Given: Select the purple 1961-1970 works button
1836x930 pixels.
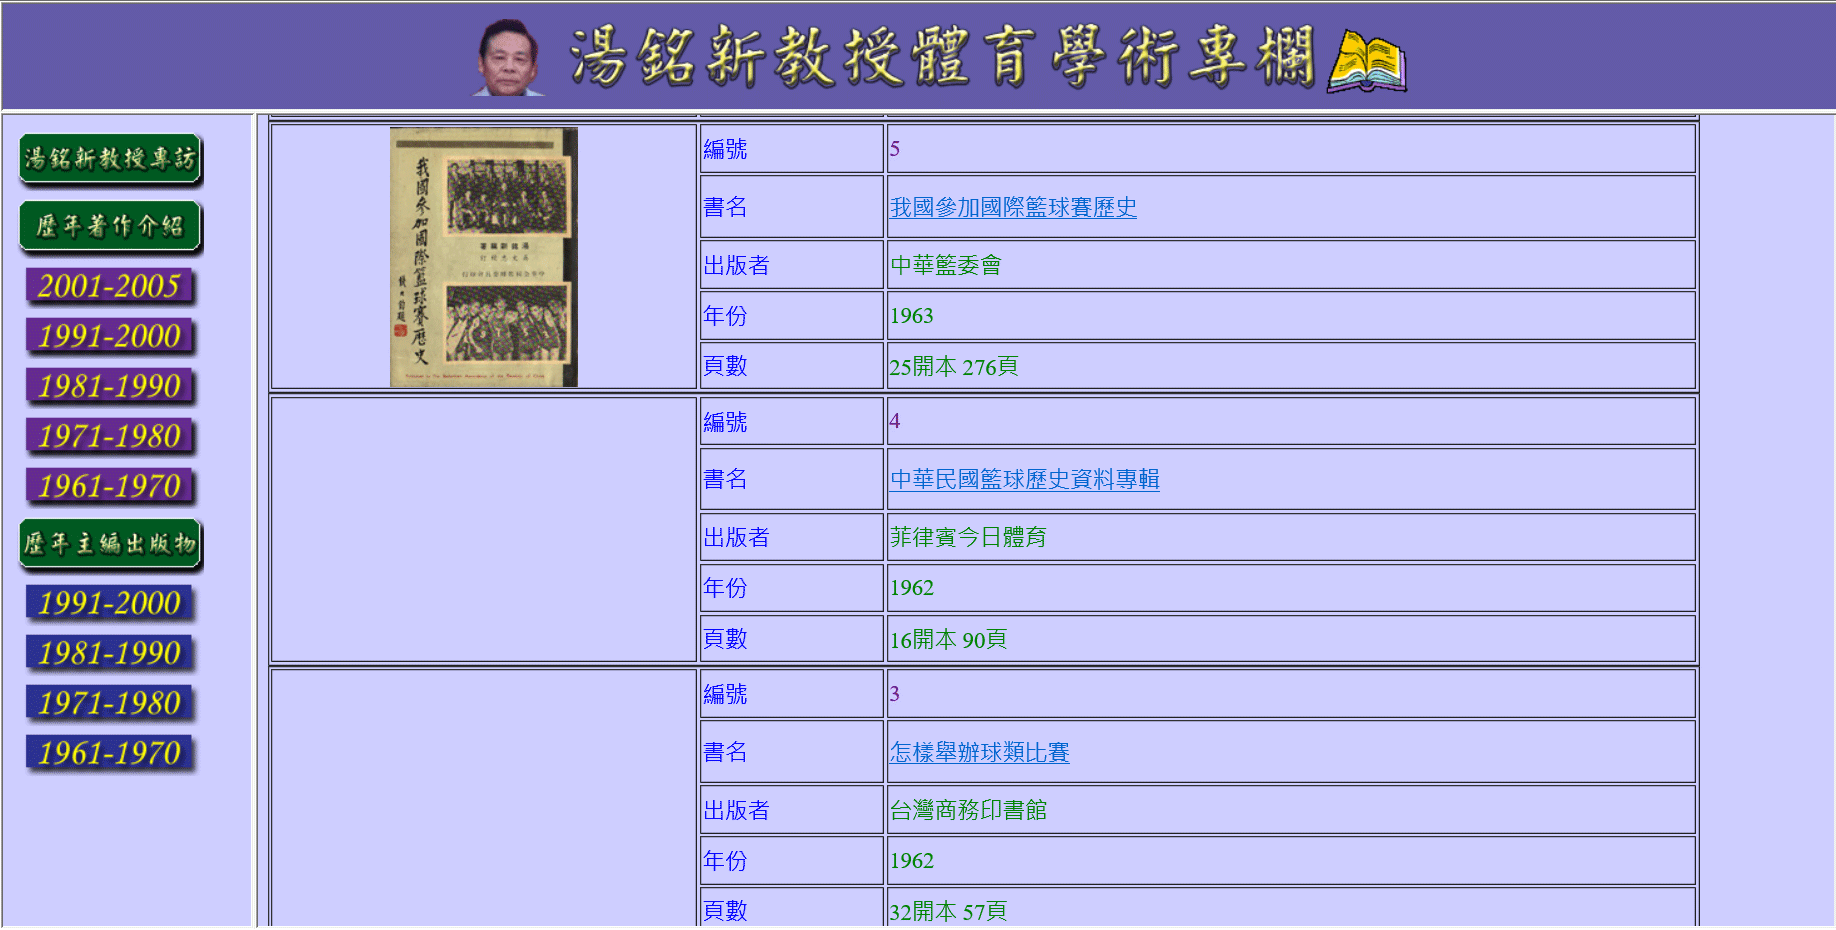Looking at the screenshot, I should click(110, 487).
